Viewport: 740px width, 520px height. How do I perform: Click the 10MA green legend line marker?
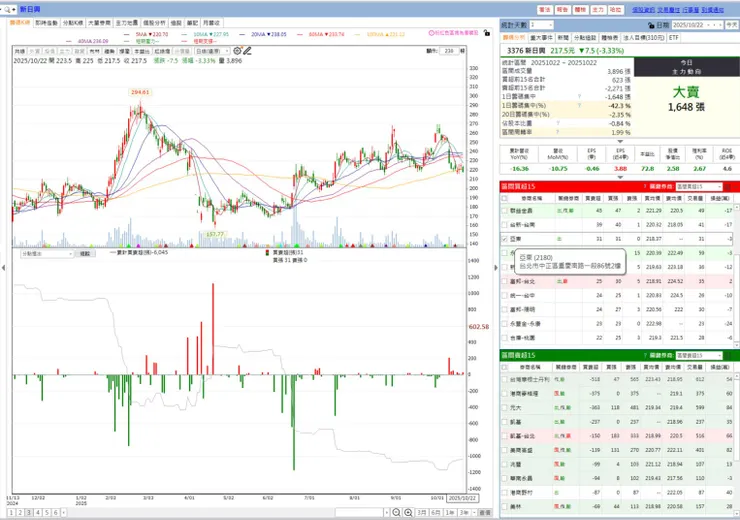[x=184, y=34]
